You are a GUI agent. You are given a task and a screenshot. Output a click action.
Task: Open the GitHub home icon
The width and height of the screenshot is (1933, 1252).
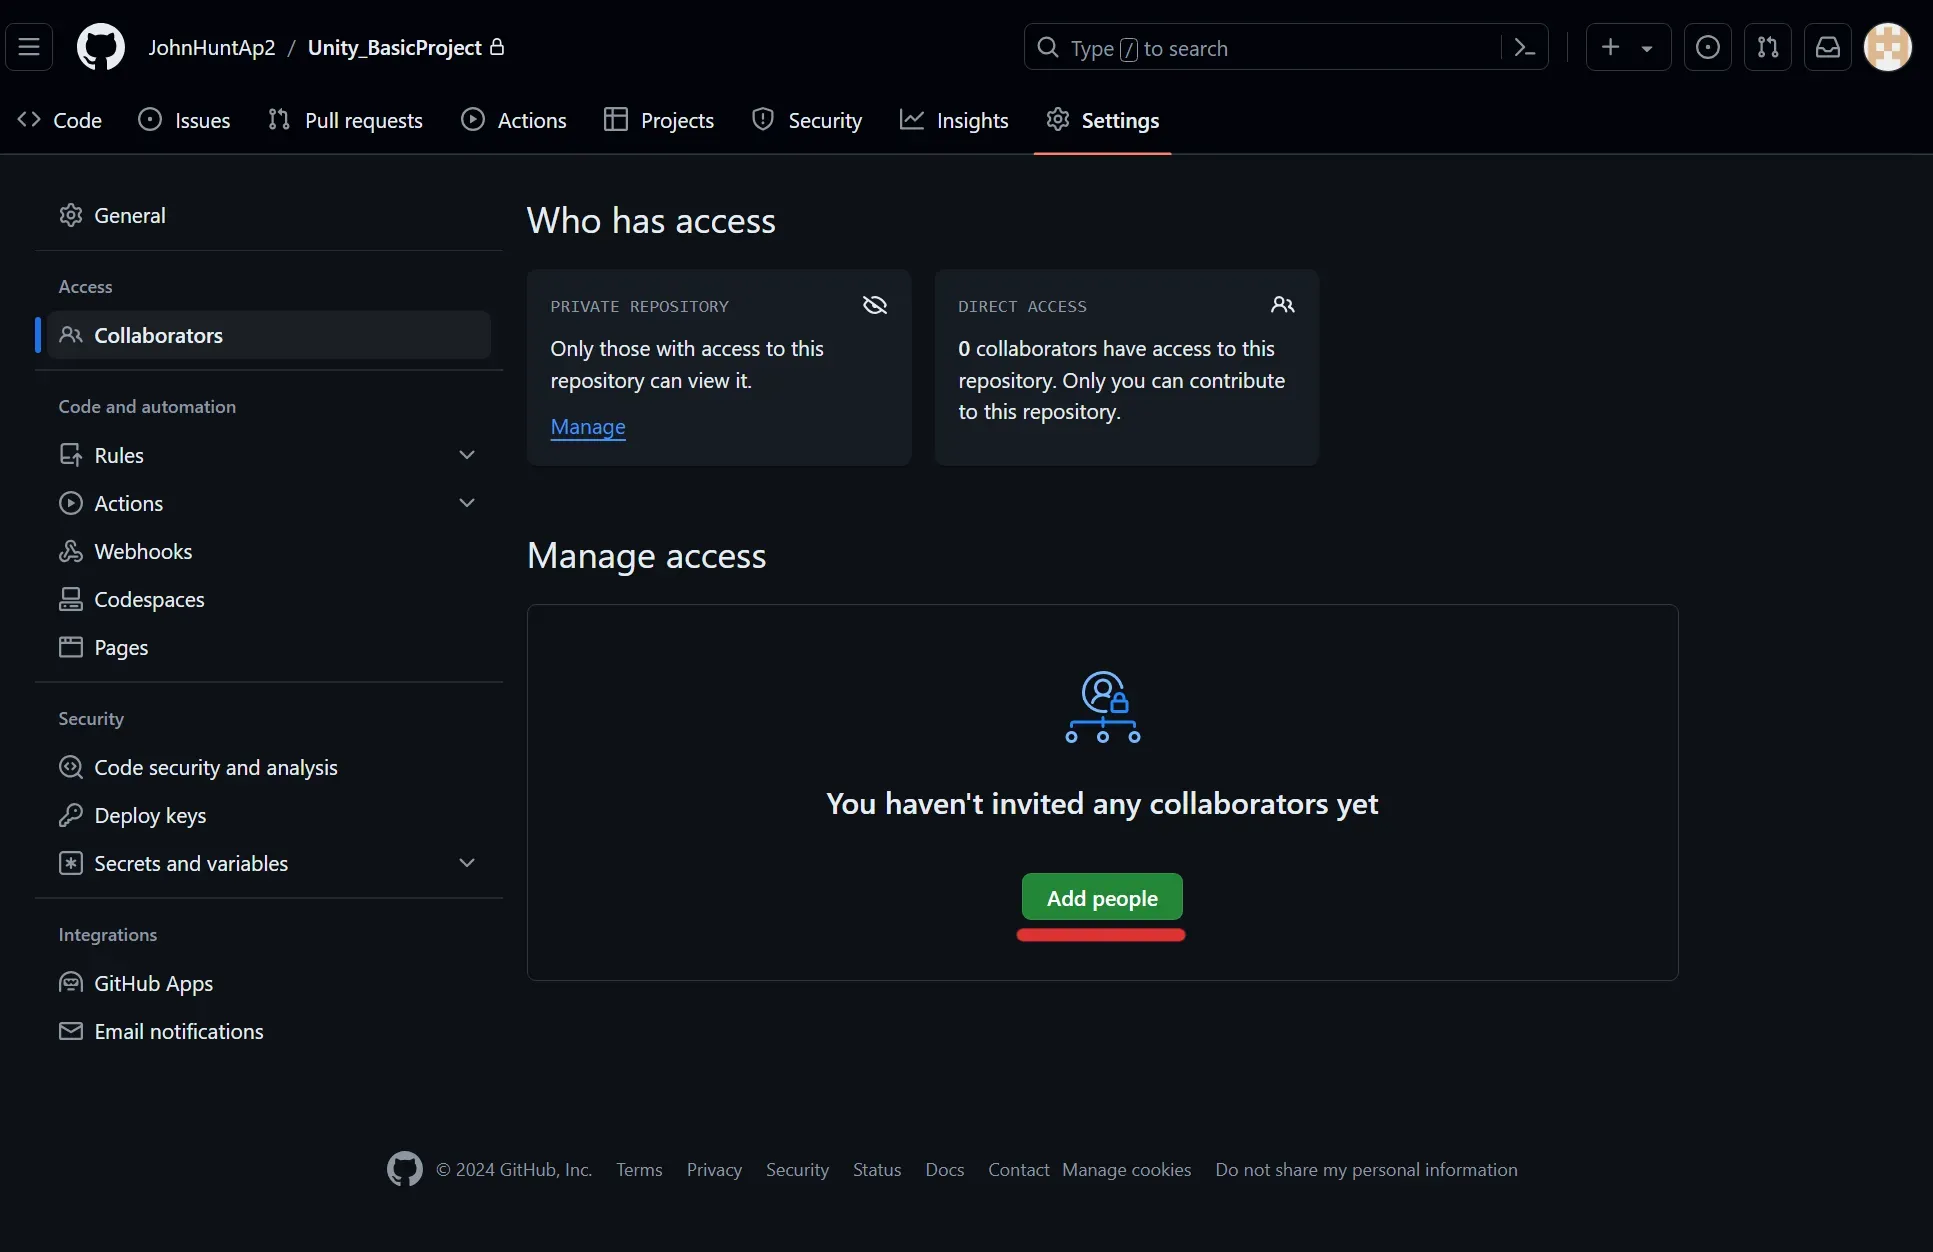(x=100, y=47)
